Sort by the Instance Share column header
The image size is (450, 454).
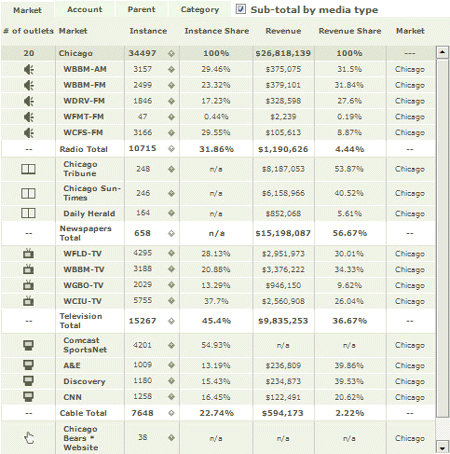coord(217,31)
